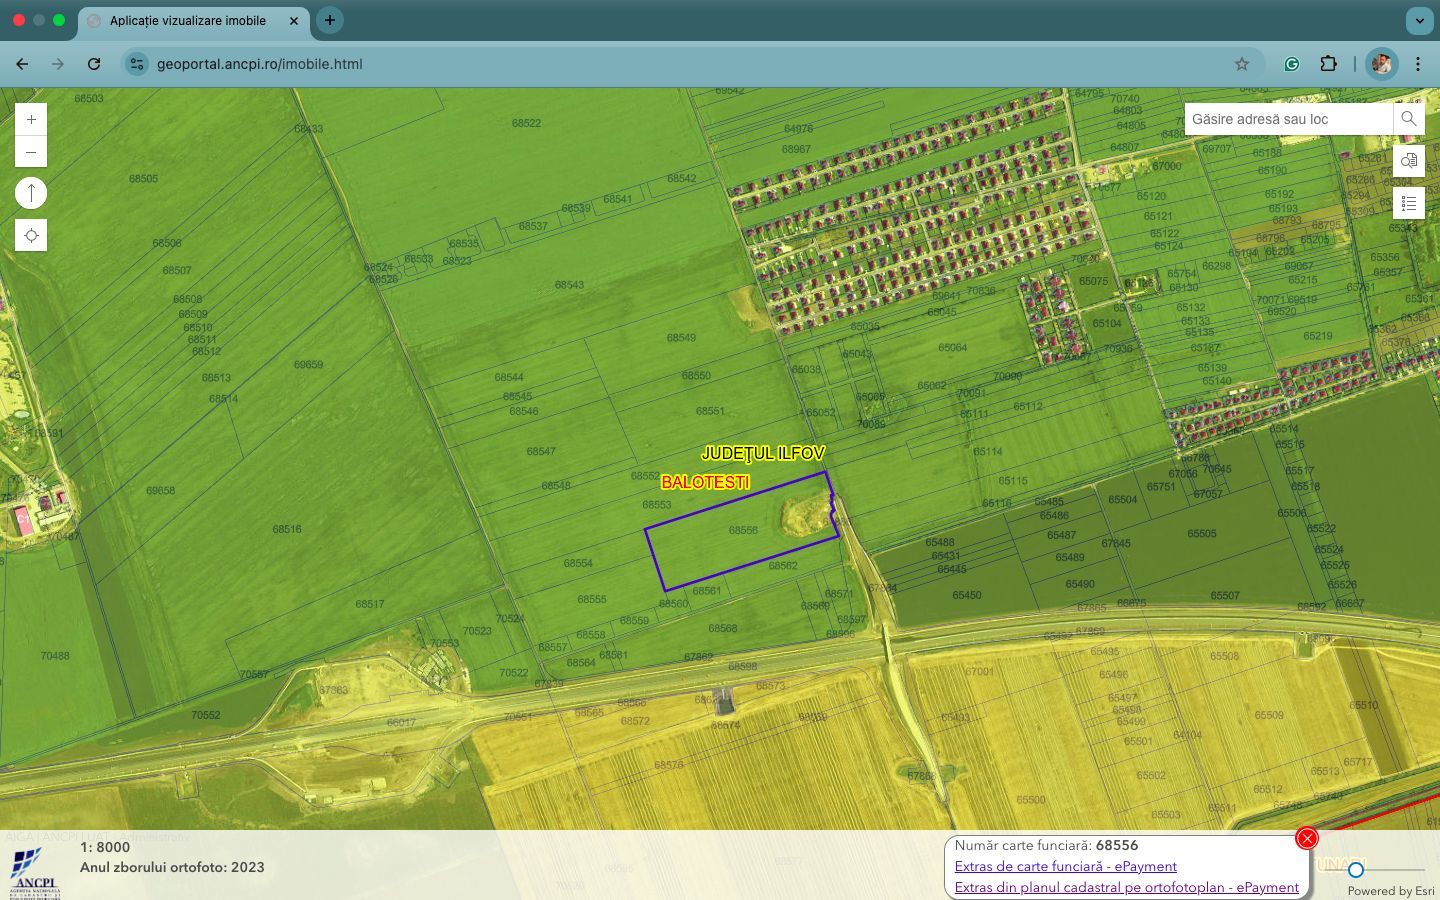The image size is (1440, 900).
Task: Open a new browser tab
Action: 329,20
